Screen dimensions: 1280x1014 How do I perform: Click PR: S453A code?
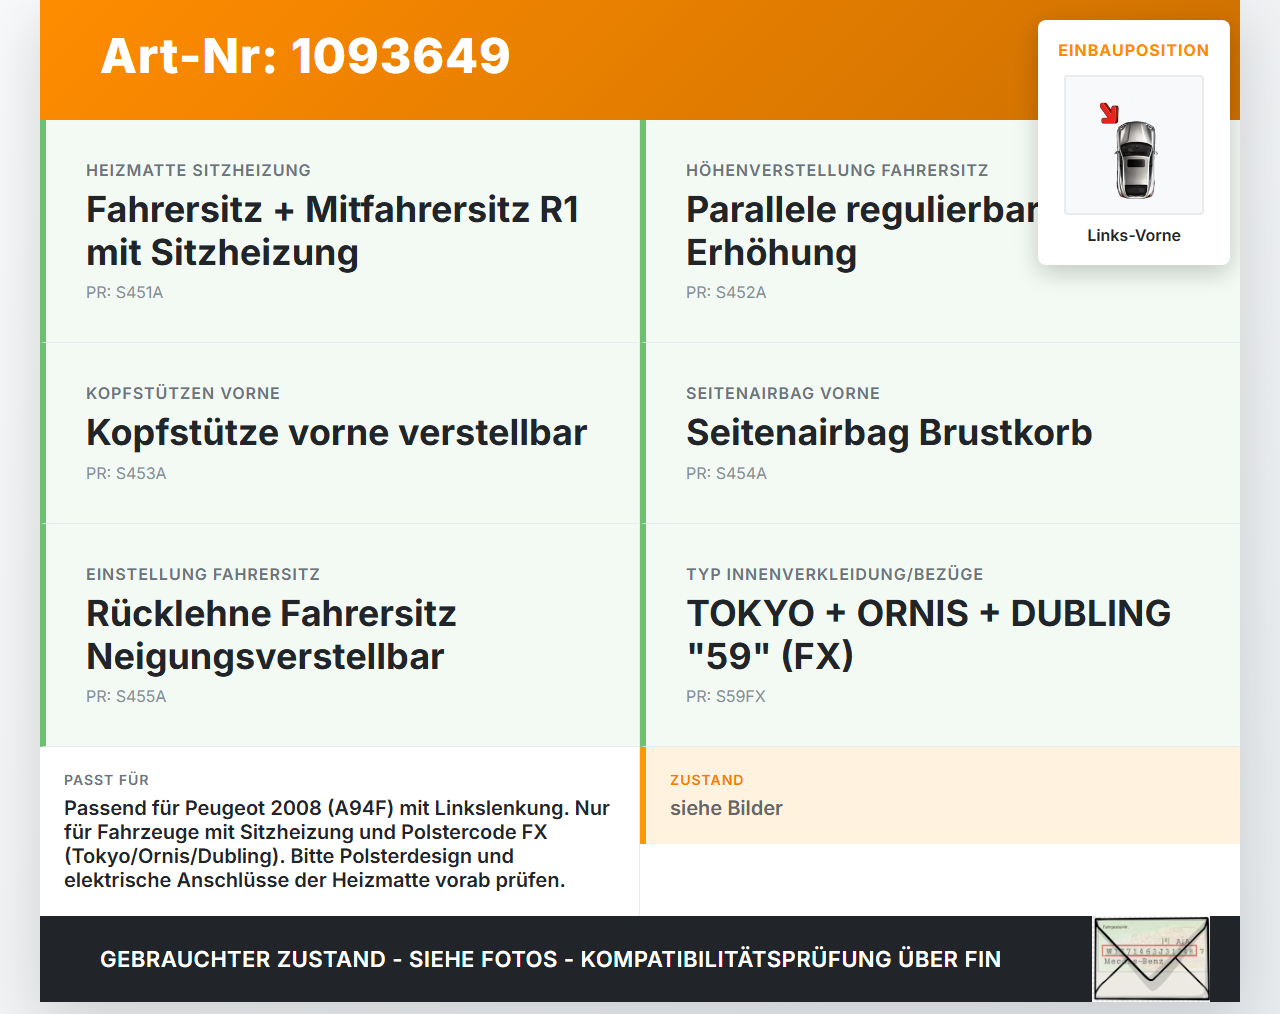click(x=126, y=473)
